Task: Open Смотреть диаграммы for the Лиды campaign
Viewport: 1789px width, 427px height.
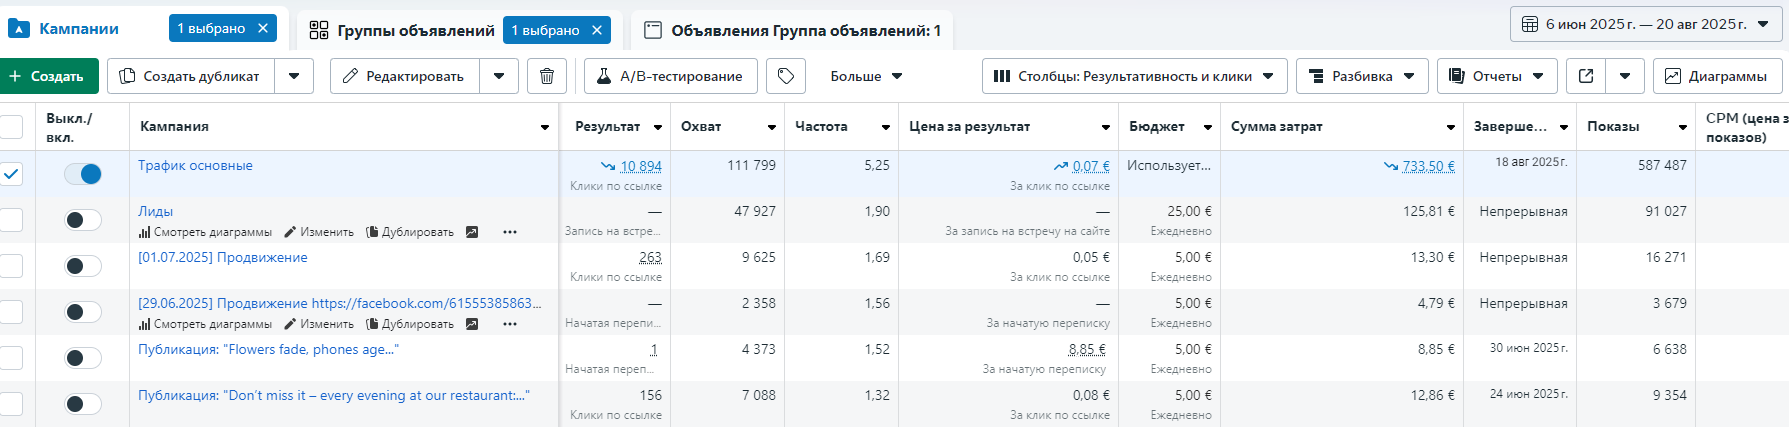Action: (x=206, y=232)
